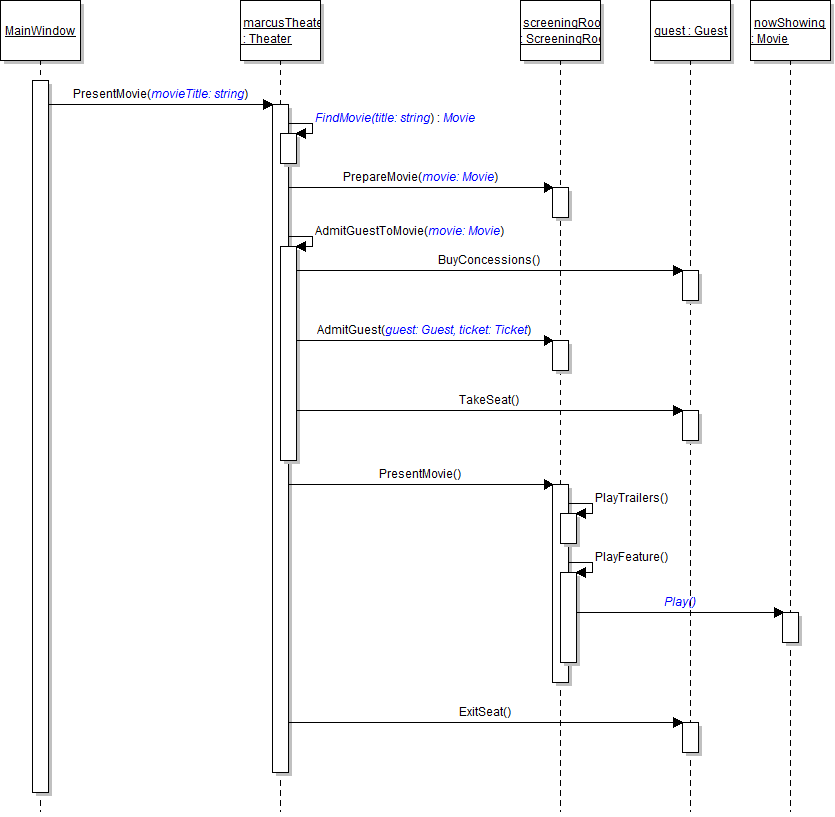Select the ExitSeat() message label
This screenshot has width=835, height=817.
(x=485, y=712)
